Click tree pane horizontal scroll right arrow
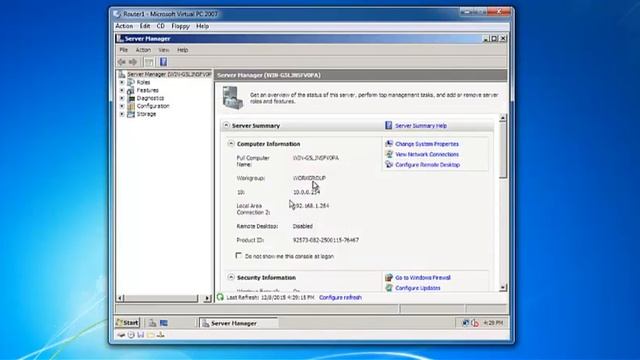 (x=207, y=298)
